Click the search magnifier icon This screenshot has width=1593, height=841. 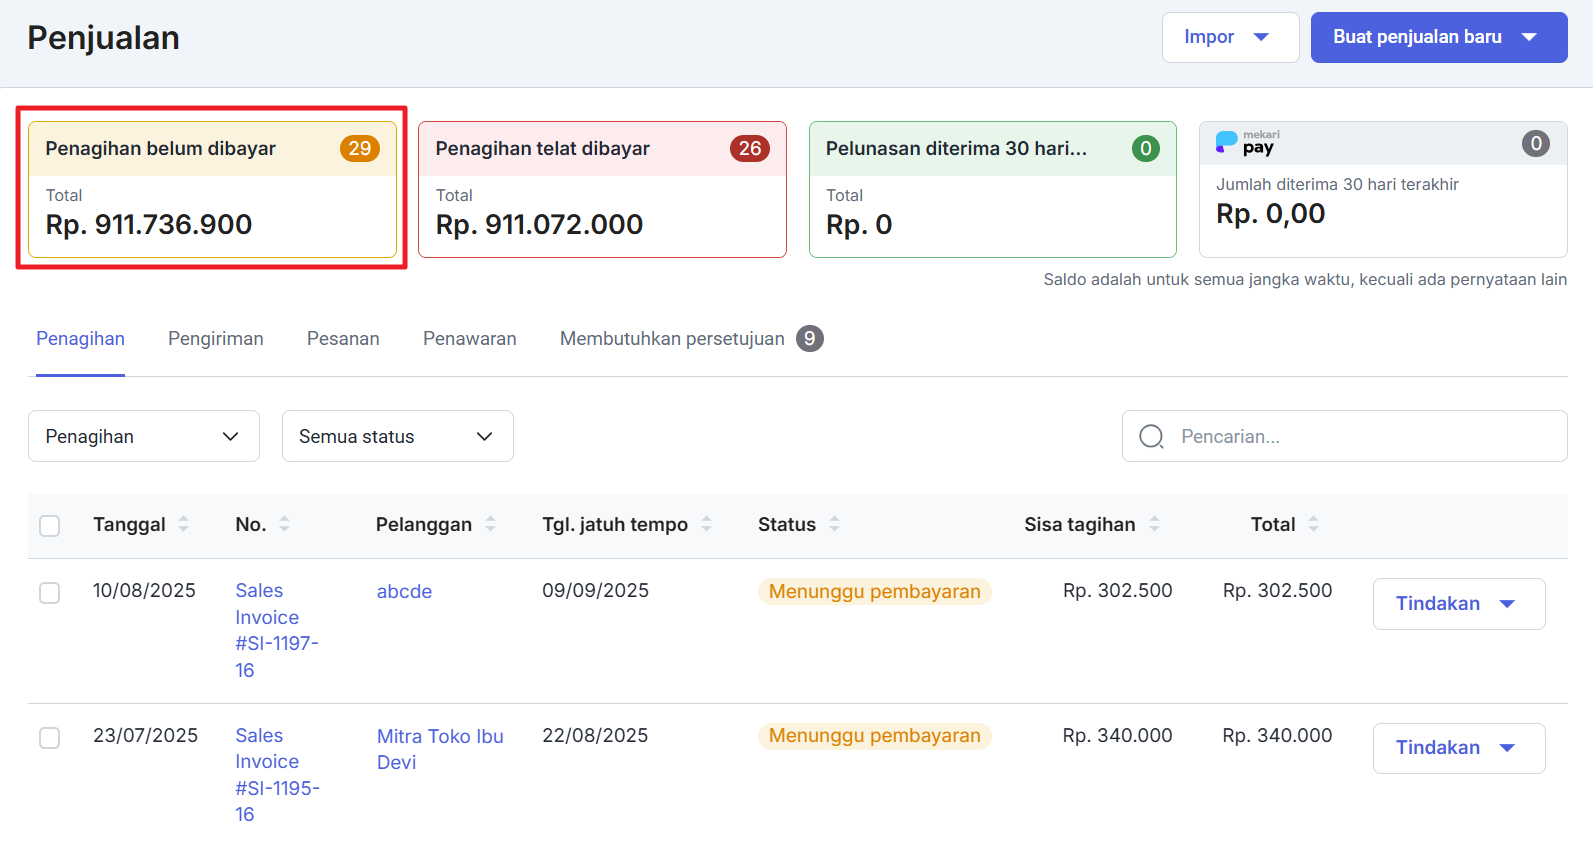coord(1151,437)
